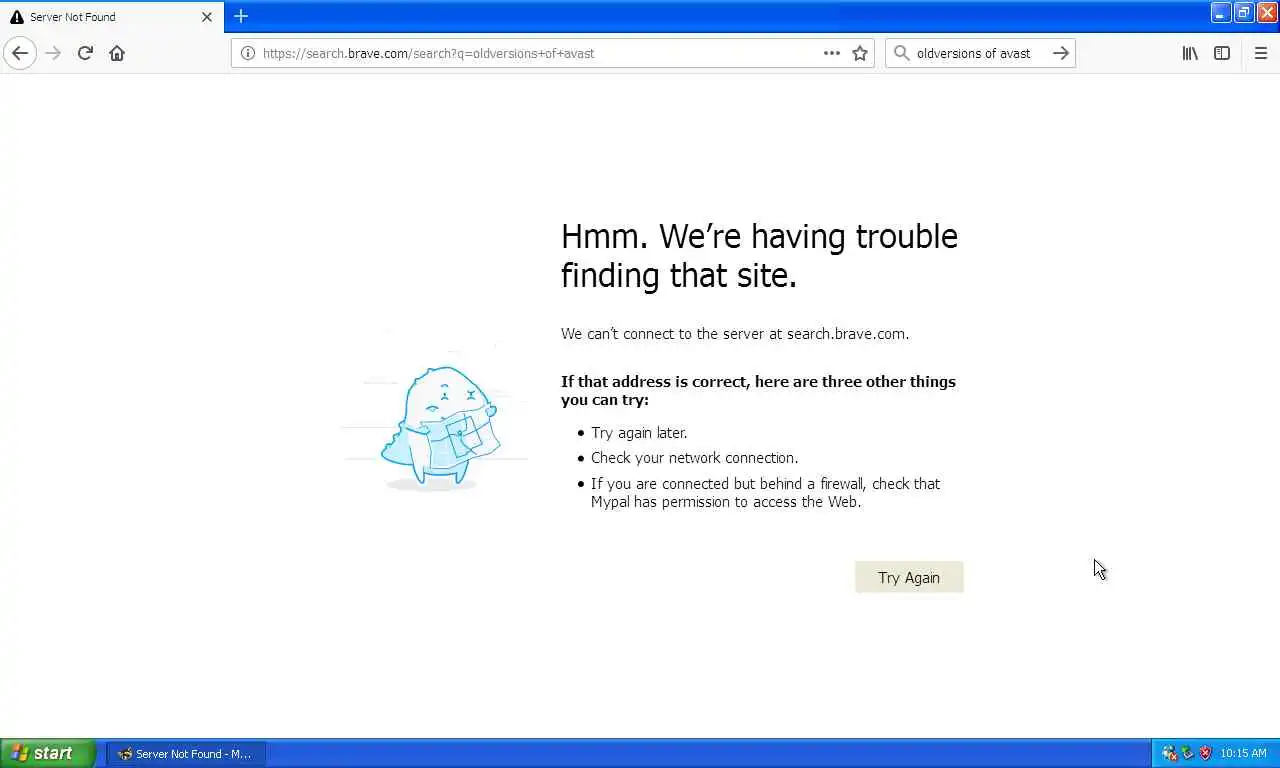Submit search with the go arrow
1280x768 pixels.
pos(1061,53)
